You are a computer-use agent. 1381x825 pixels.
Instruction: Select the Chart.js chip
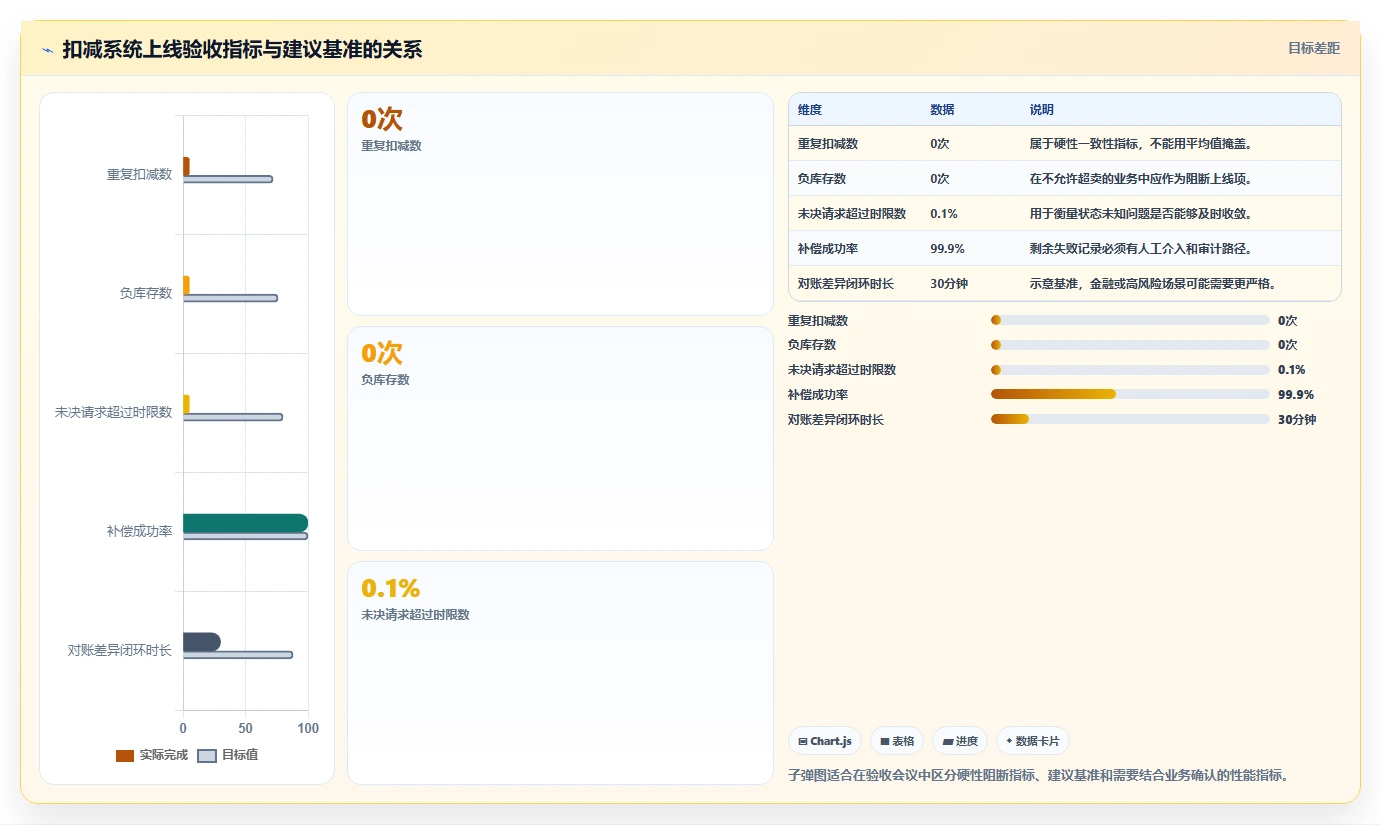pos(825,741)
